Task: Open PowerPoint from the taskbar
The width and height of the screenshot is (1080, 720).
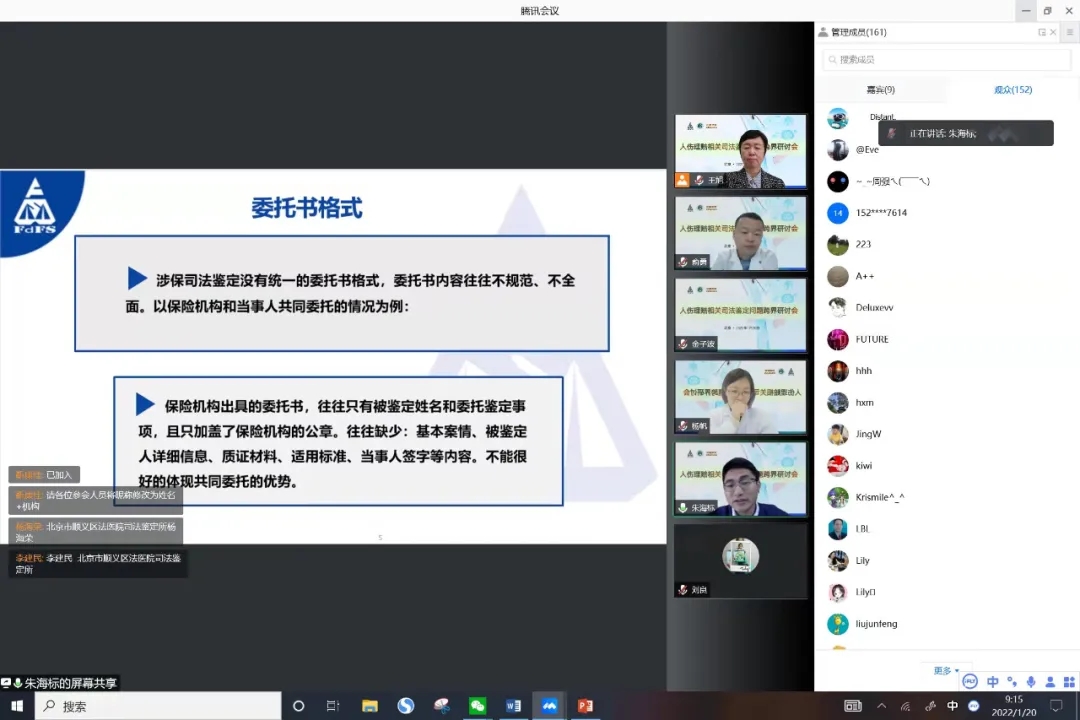Action: (585, 706)
